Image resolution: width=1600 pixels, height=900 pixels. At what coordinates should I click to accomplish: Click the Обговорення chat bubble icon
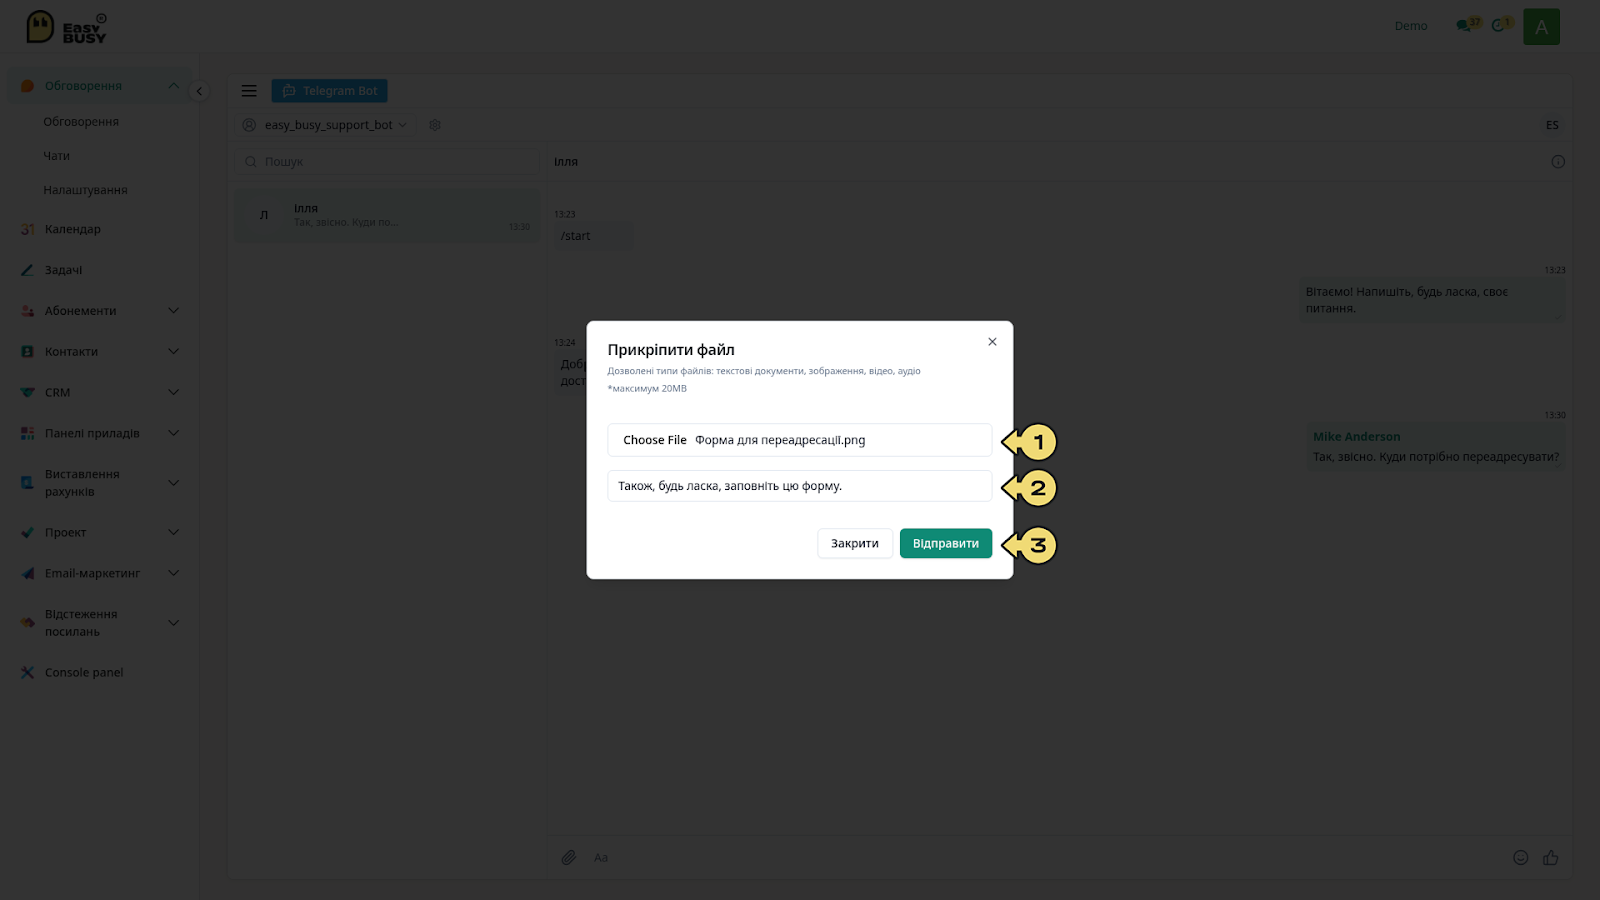(x=27, y=86)
